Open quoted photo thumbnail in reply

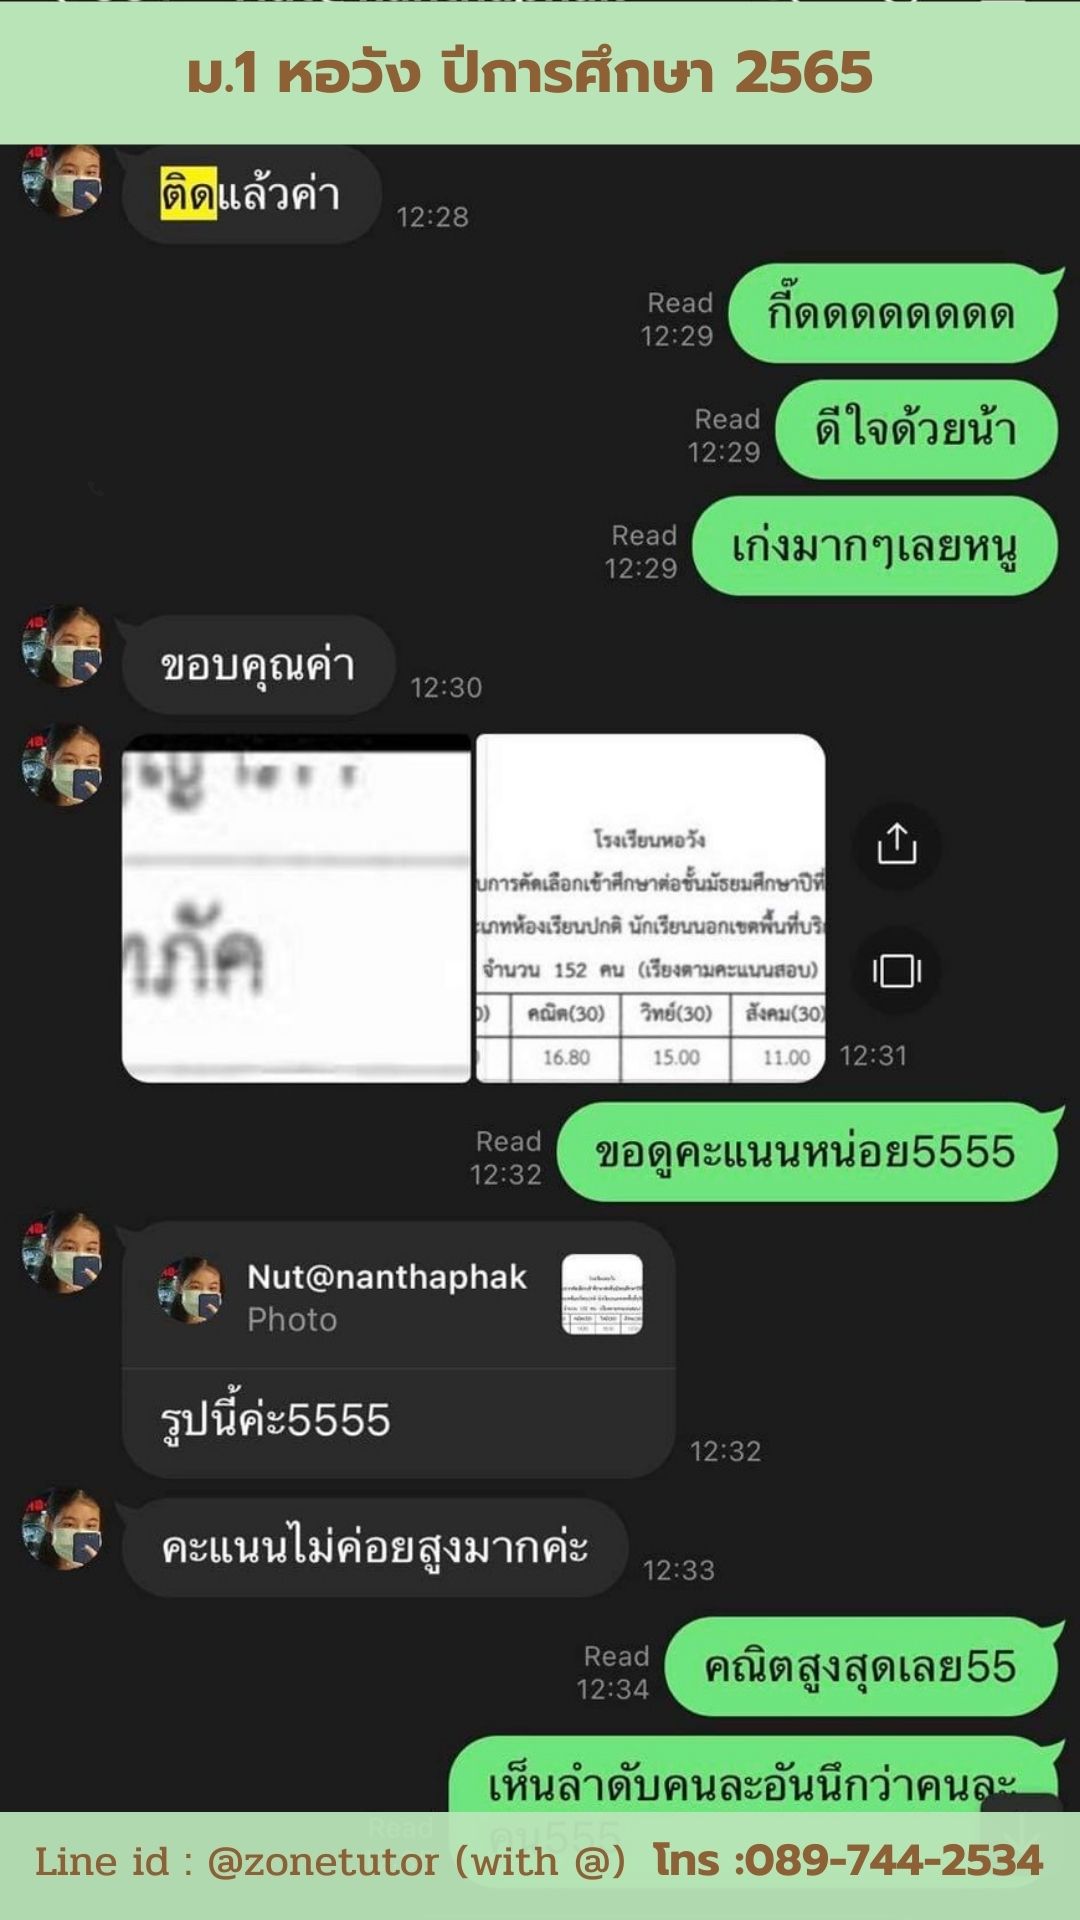[x=602, y=1294]
